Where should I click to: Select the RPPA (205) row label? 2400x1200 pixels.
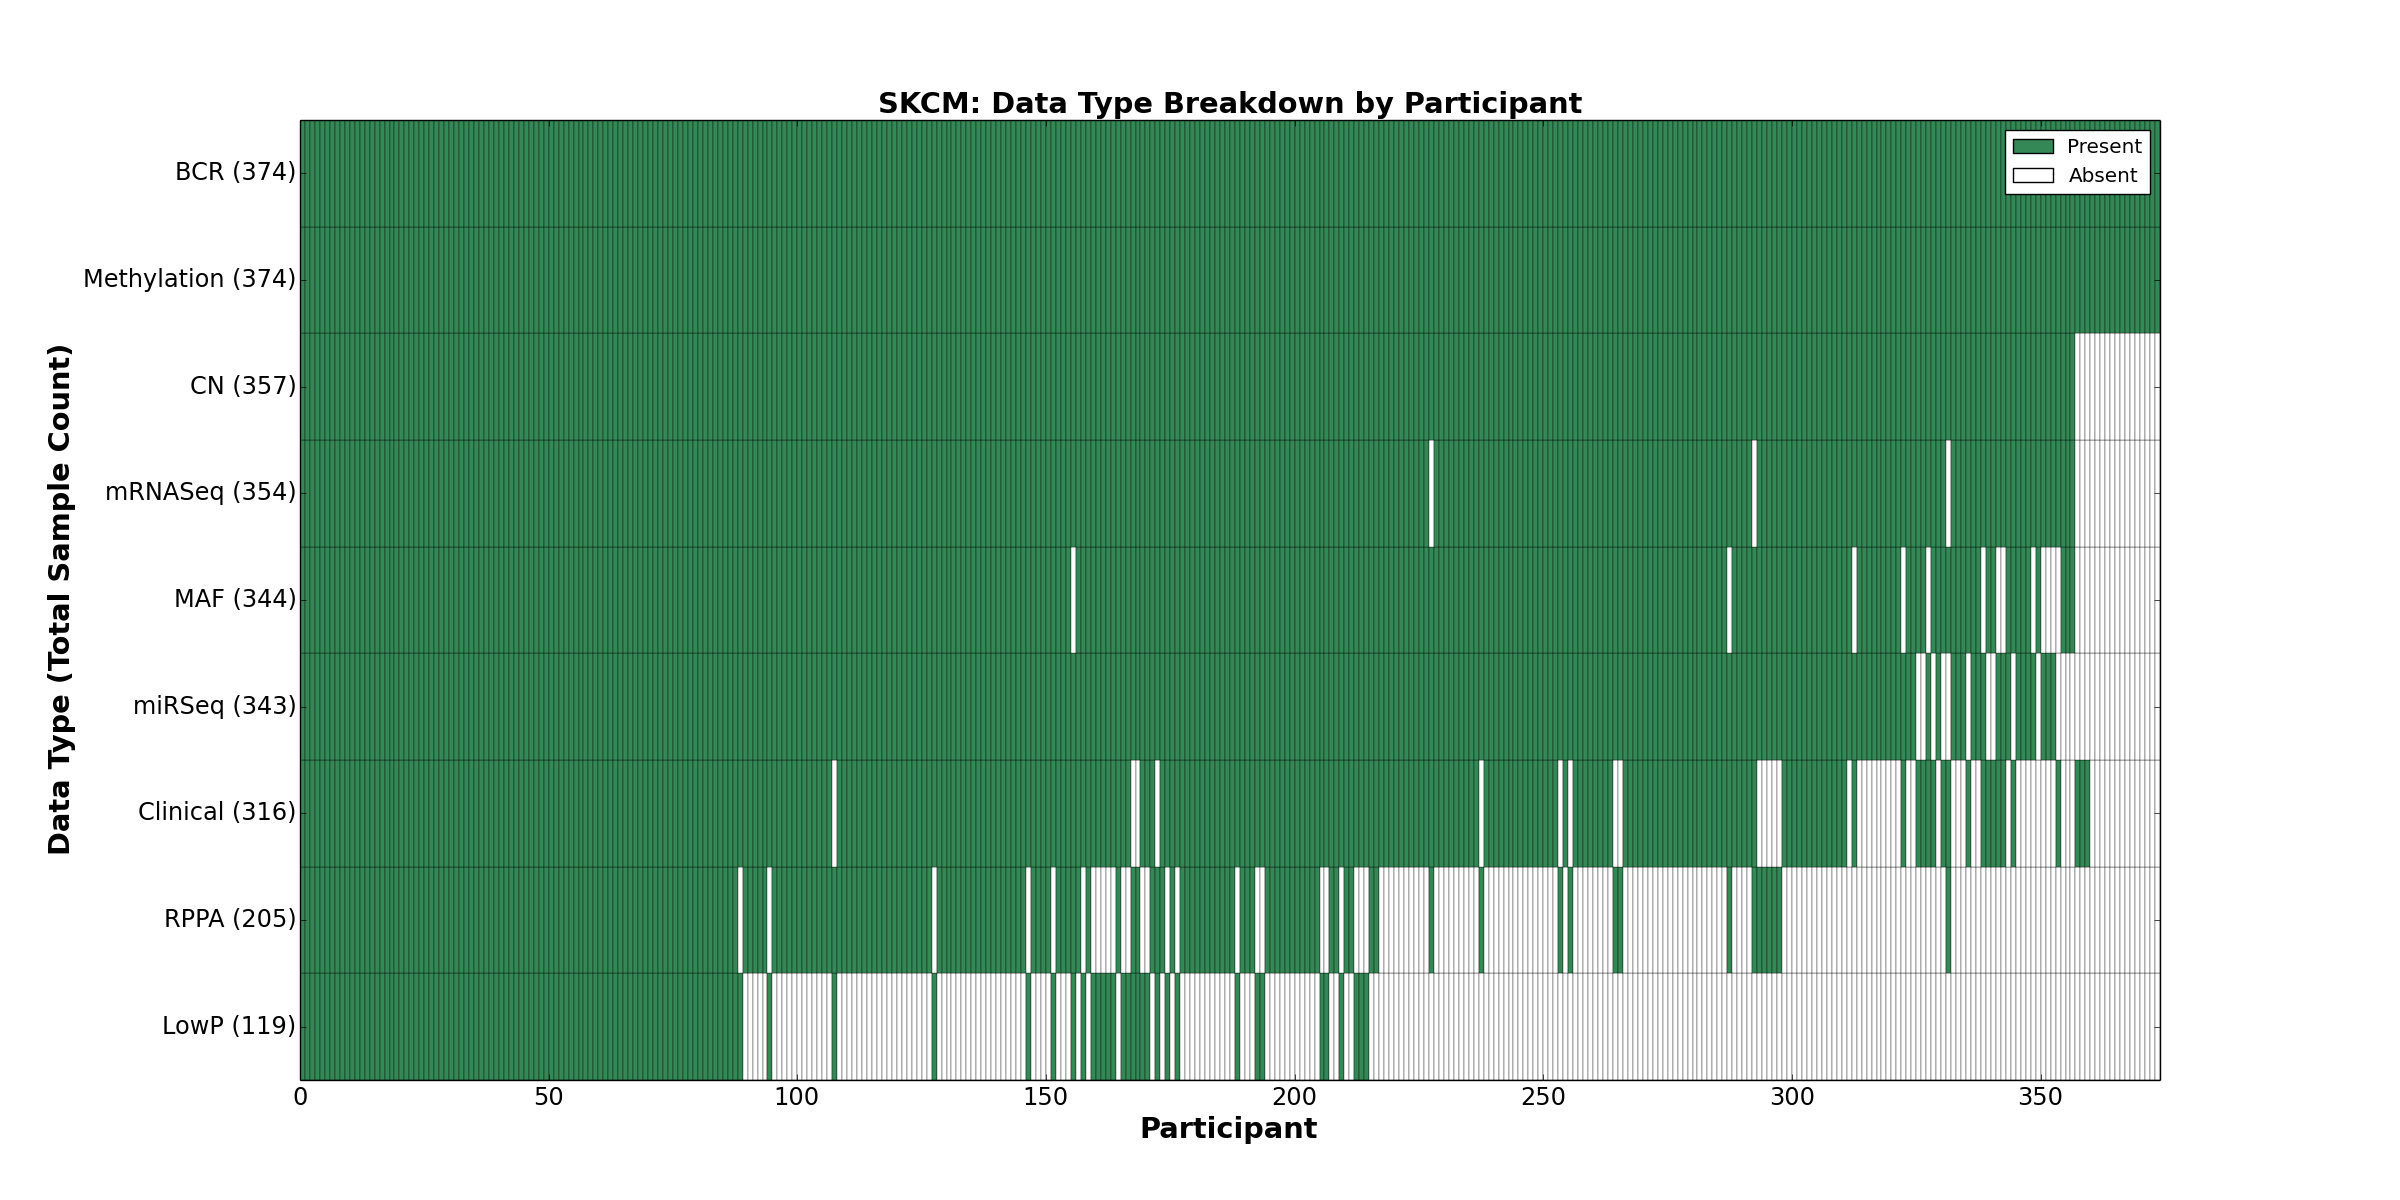coord(230,919)
